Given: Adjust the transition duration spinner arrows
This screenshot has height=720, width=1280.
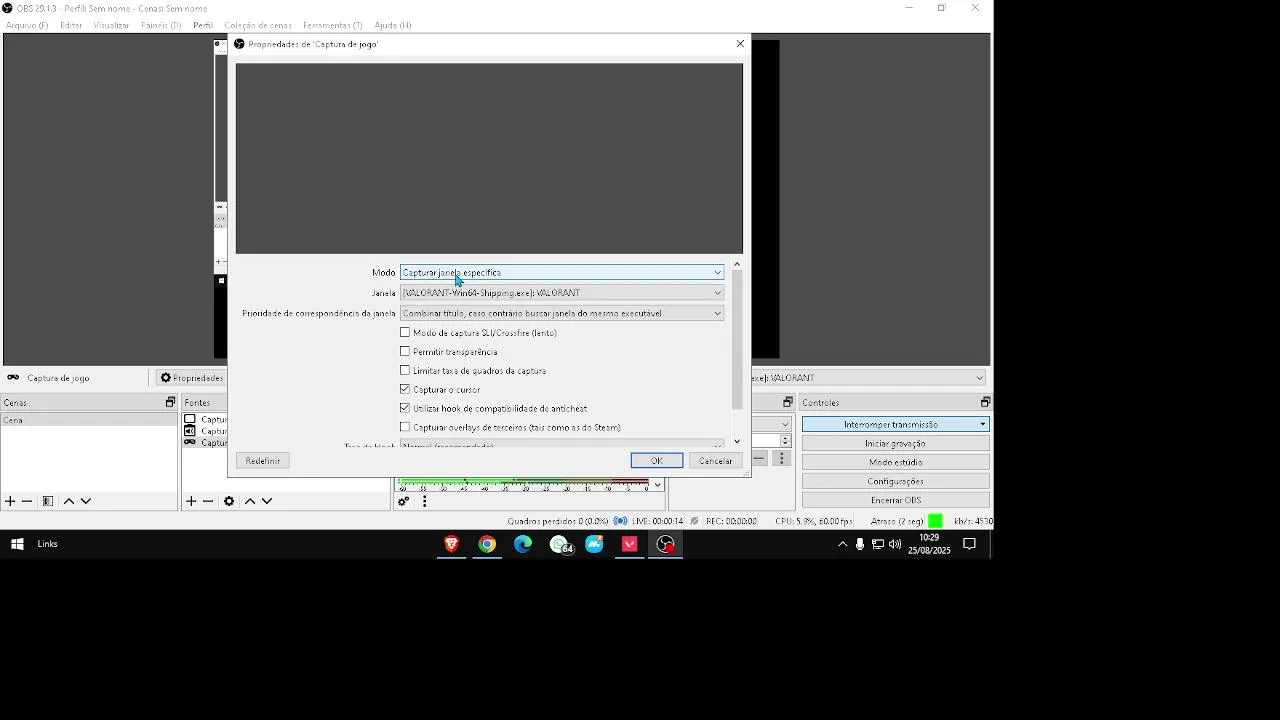Looking at the screenshot, I should (785, 441).
